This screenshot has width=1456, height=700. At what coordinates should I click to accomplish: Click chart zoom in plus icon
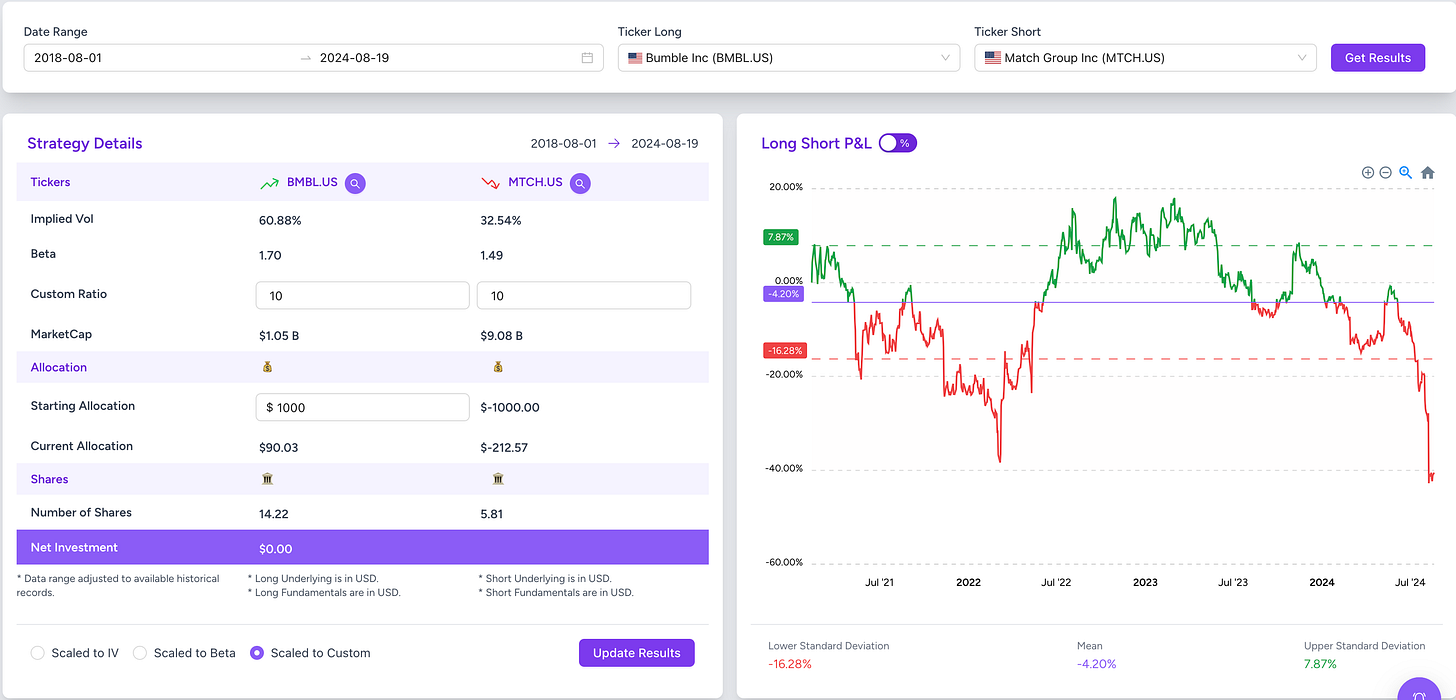(x=1368, y=172)
